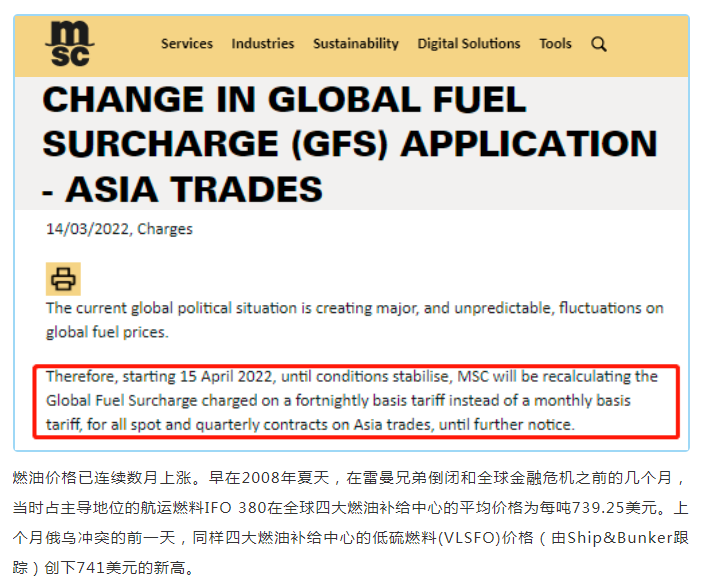Click the text 'tariff, for all spot and quarterly contracts'
Viewport: 705px width, 584px height.
pos(187,425)
